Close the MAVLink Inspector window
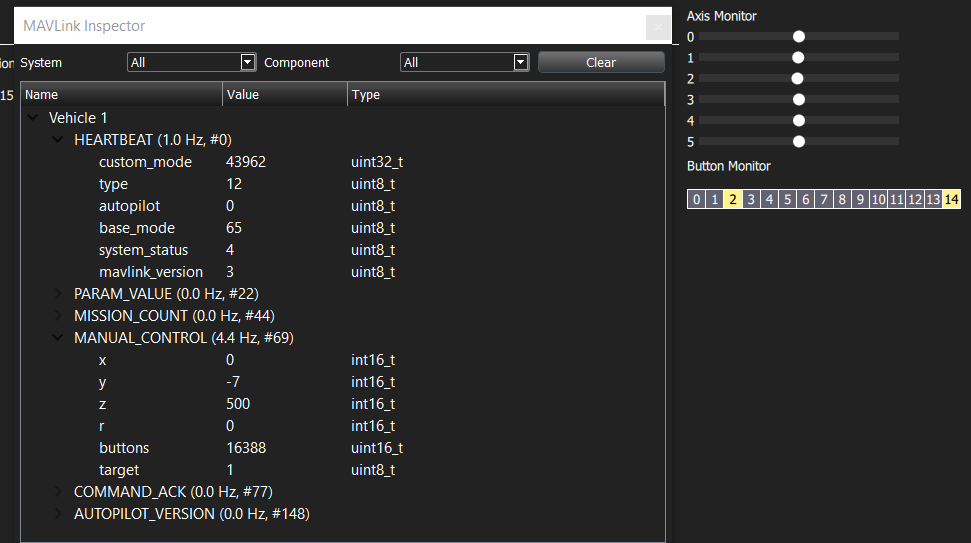 click(658, 27)
